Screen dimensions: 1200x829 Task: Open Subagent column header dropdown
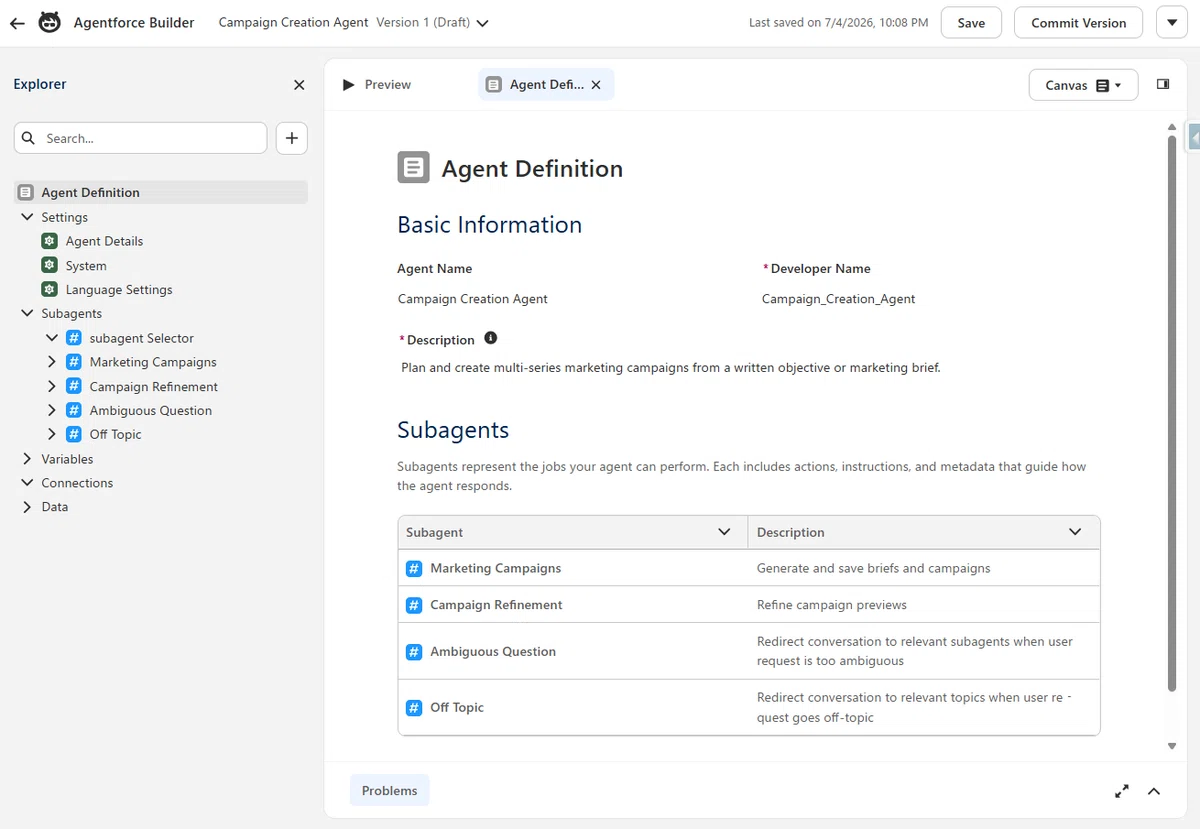pyautogui.click(x=724, y=532)
